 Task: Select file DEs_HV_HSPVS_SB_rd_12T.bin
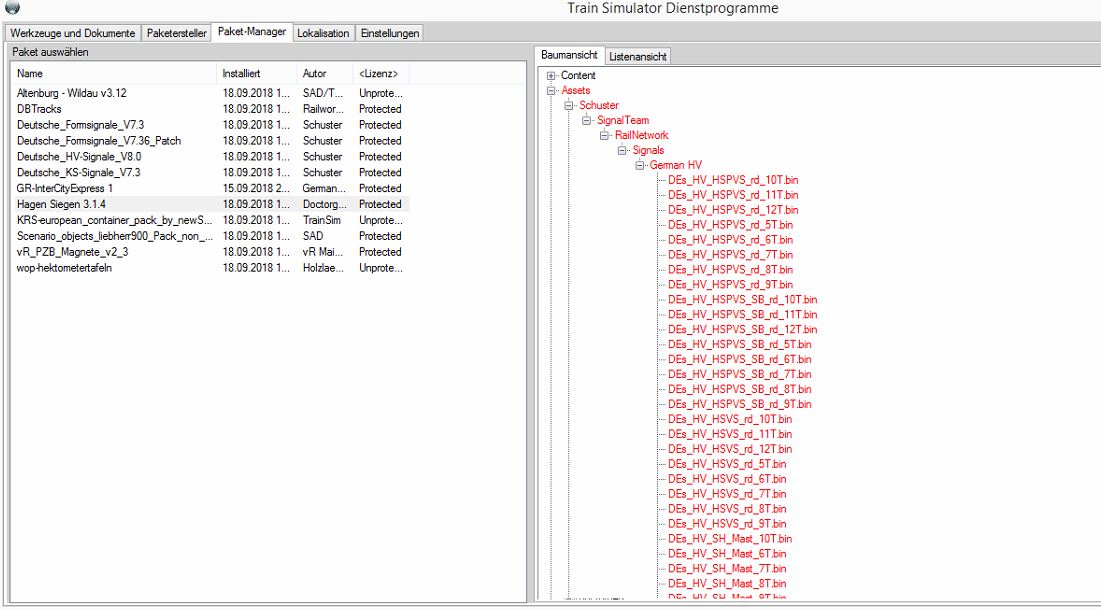pos(743,329)
